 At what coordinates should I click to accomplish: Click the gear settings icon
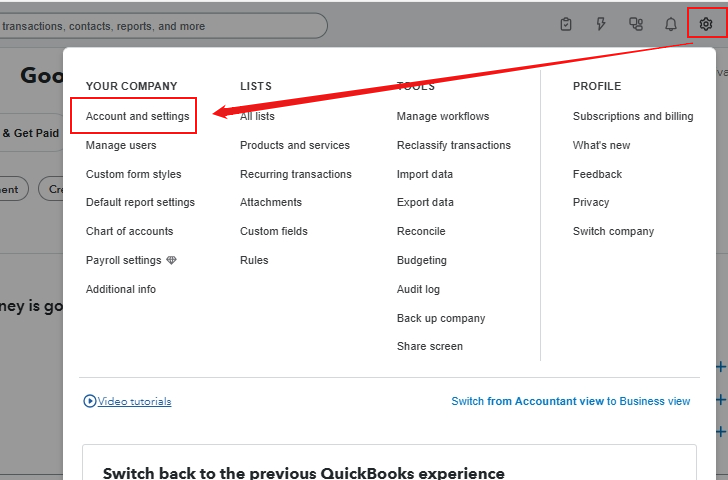point(706,24)
